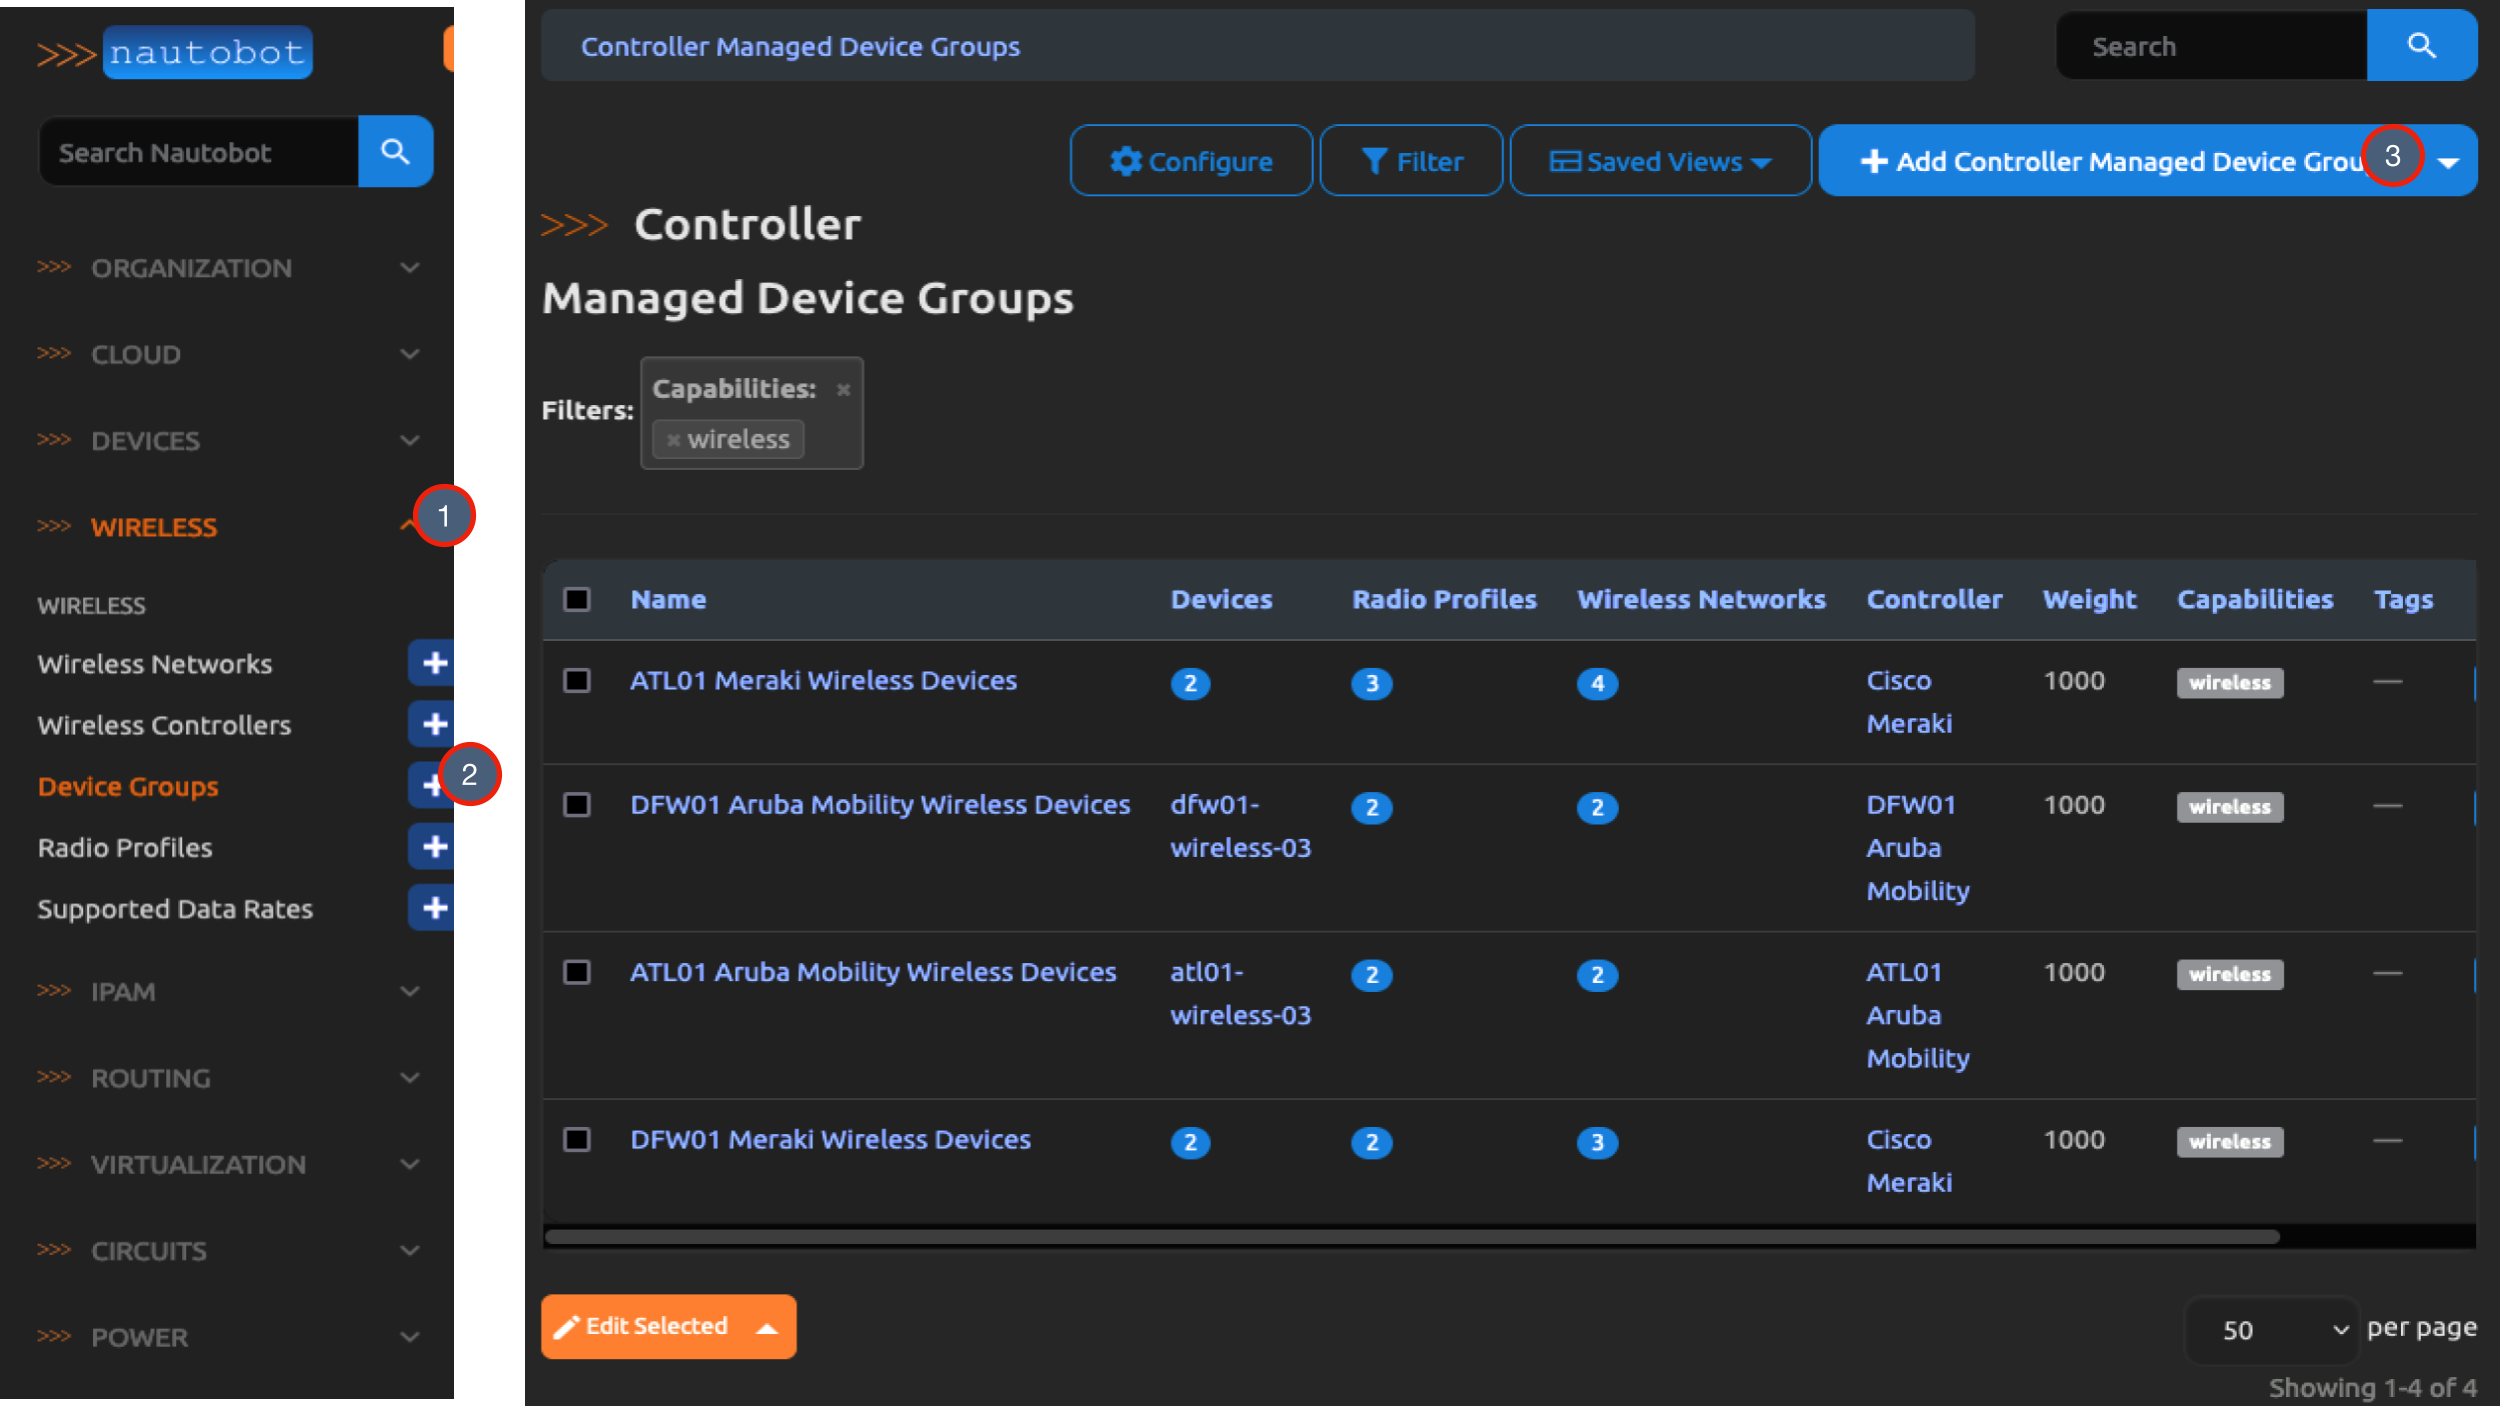The height and width of the screenshot is (1406, 2500).
Task: Open the IPAM sidebar menu
Action: coord(123,991)
